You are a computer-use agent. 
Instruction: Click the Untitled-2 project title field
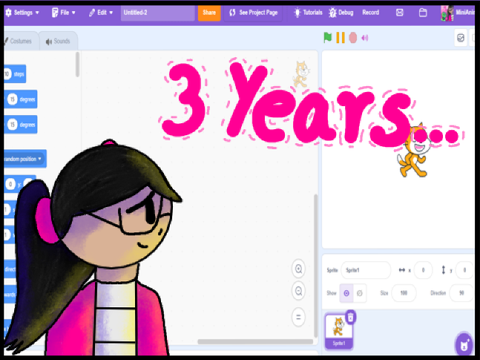[158, 13]
